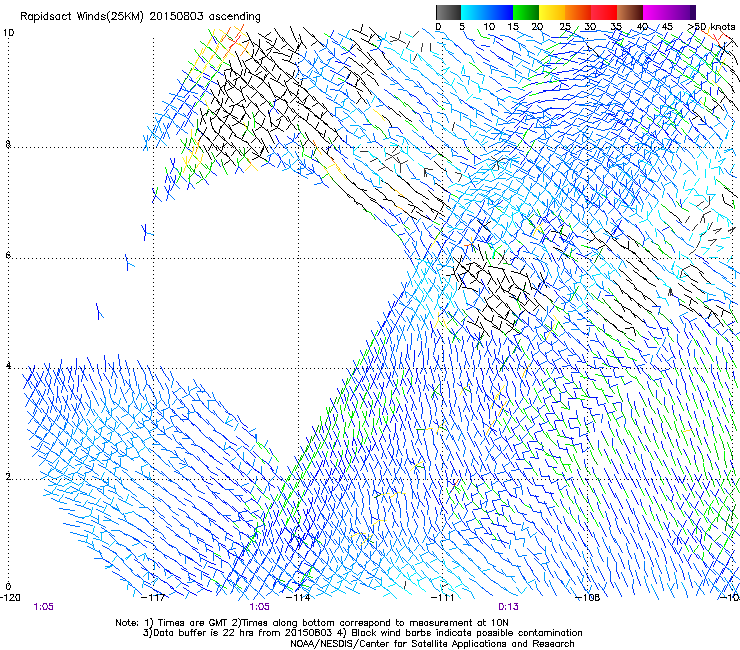740x650 pixels.
Task: Click latitude label 2 on left axis
Action: tap(8, 477)
